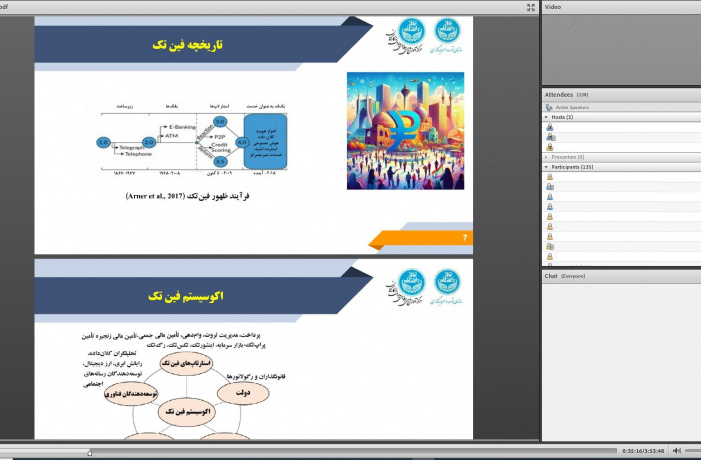Viewport: 701px width, 460px height.
Task: Select the host icon showing a screen-share monitor
Action: [550, 137]
